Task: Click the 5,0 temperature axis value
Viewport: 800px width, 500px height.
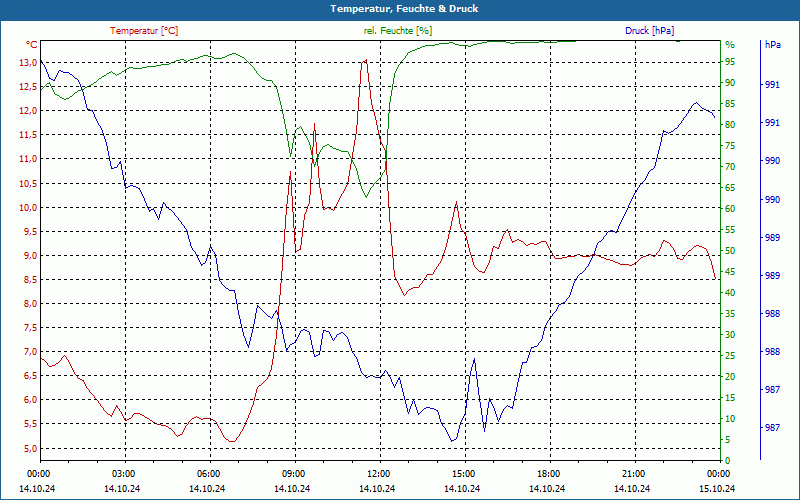Action: (x=30, y=448)
